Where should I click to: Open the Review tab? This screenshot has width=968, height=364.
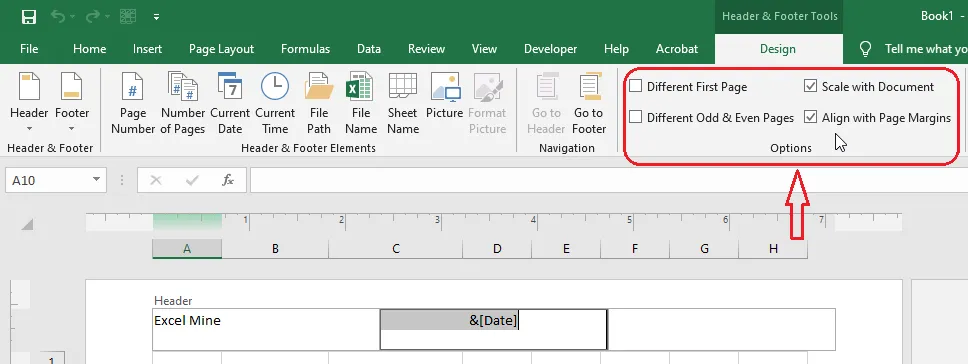[x=427, y=49]
